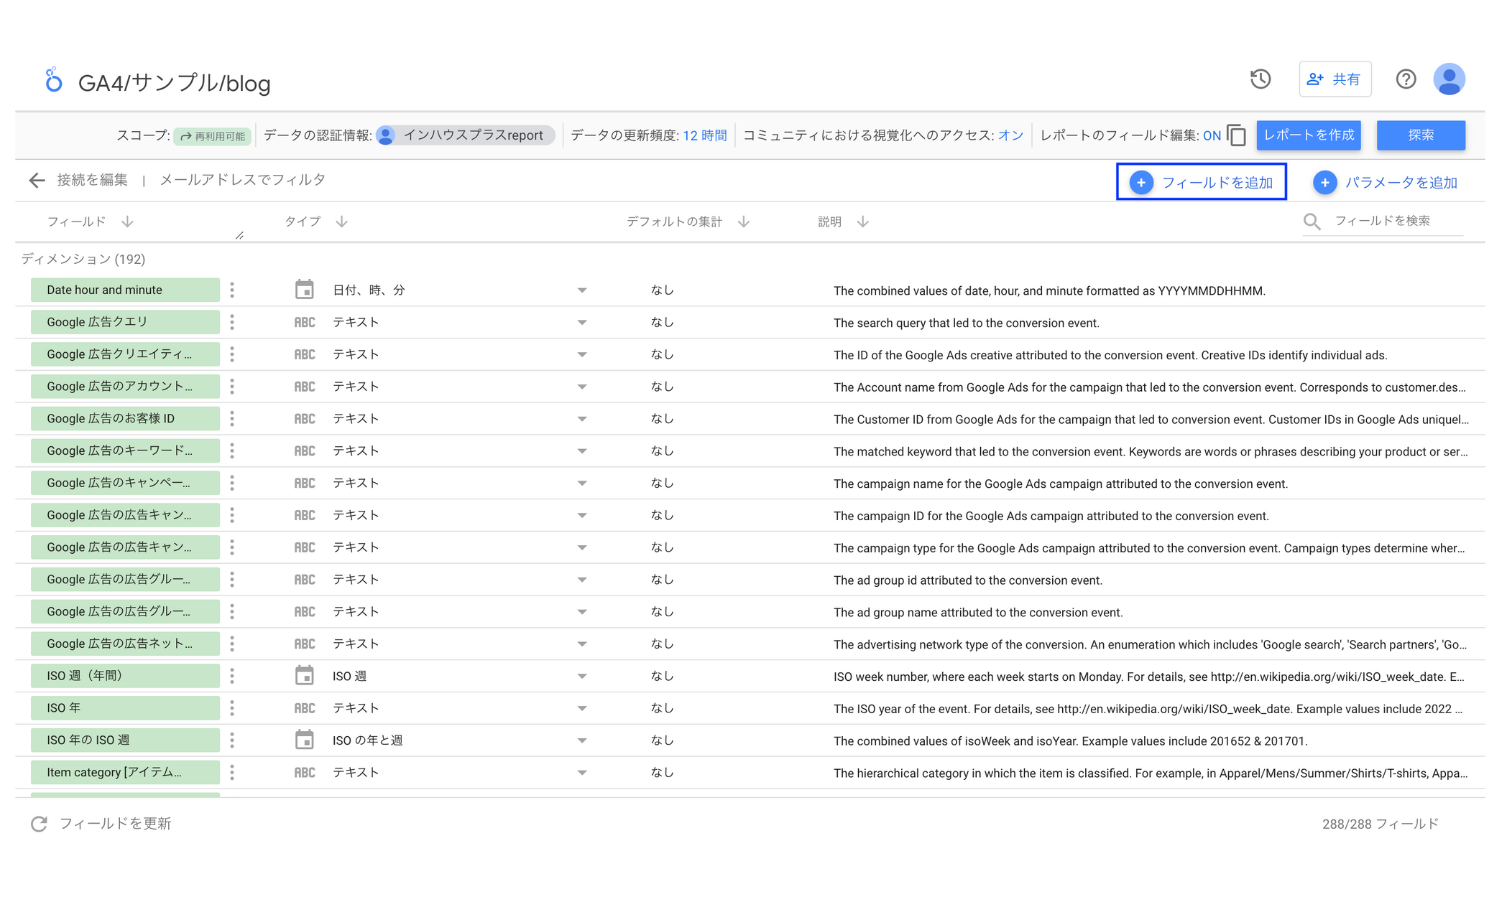The width and height of the screenshot is (1500, 900).
Task: Open the help question mark icon
Action: coord(1406,79)
